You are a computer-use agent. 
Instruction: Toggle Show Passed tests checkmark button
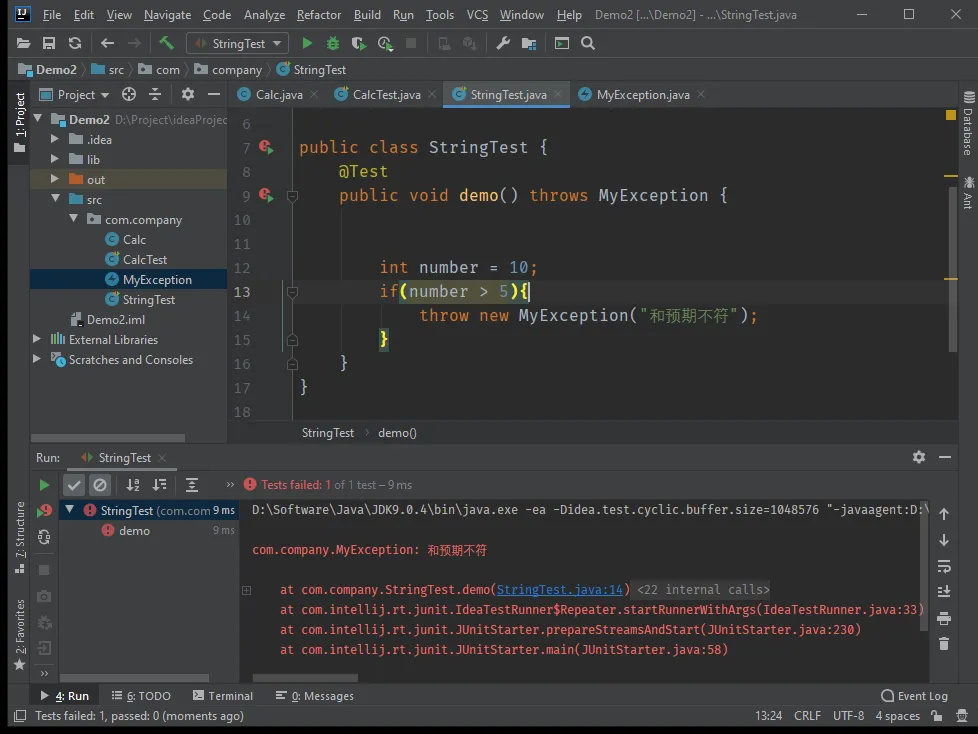74,485
